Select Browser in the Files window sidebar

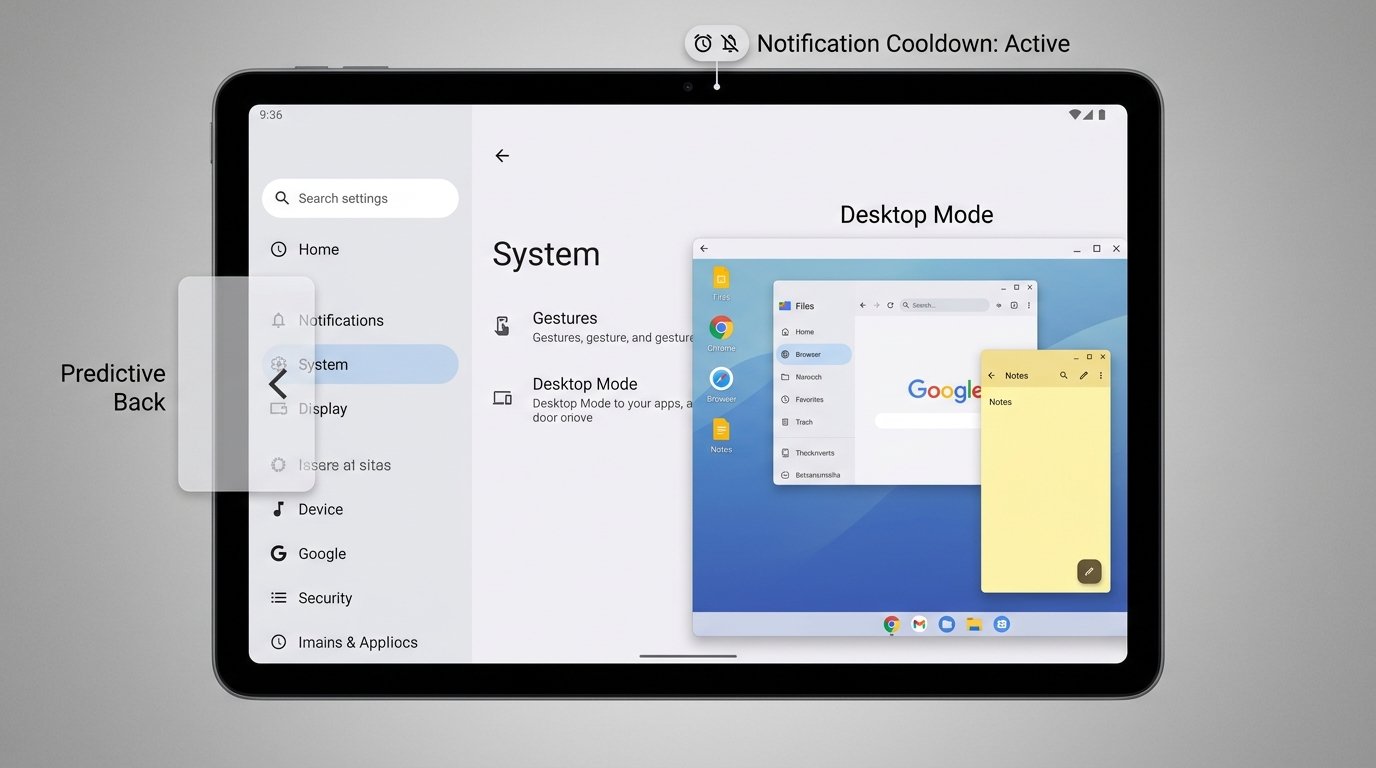coord(814,354)
